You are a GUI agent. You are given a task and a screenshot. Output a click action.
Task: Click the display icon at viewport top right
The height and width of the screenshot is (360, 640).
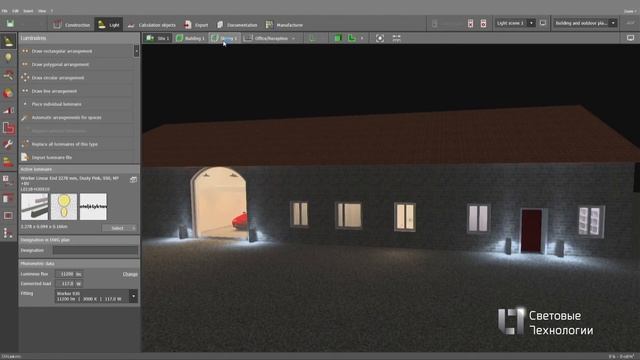(630, 38)
